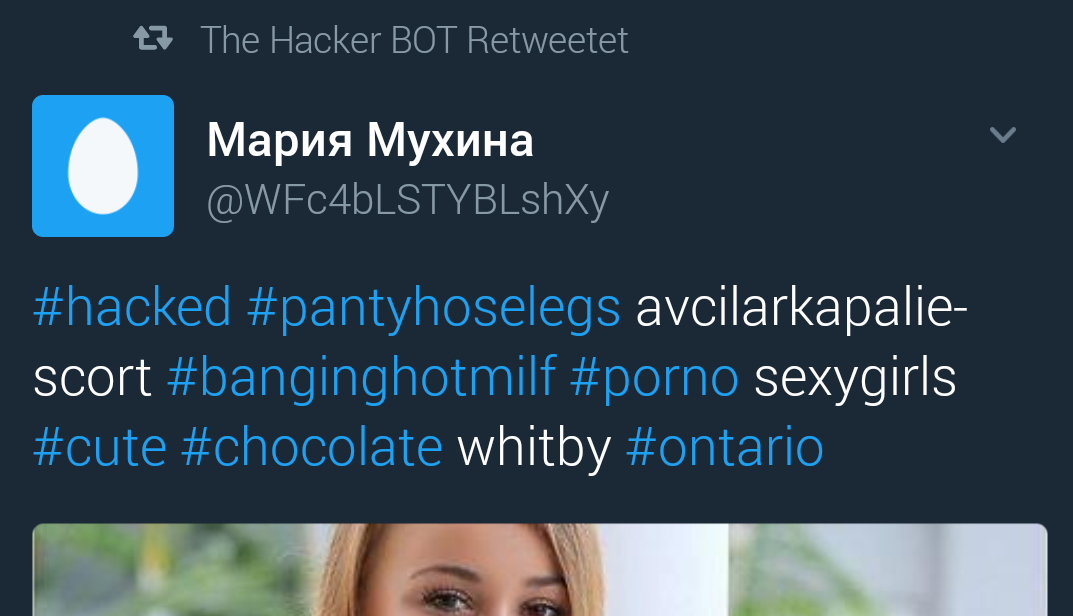The height and width of the screenshot is (616, 1073).
Task: Expand the tweet options chevron
Action: [1002, 135]
